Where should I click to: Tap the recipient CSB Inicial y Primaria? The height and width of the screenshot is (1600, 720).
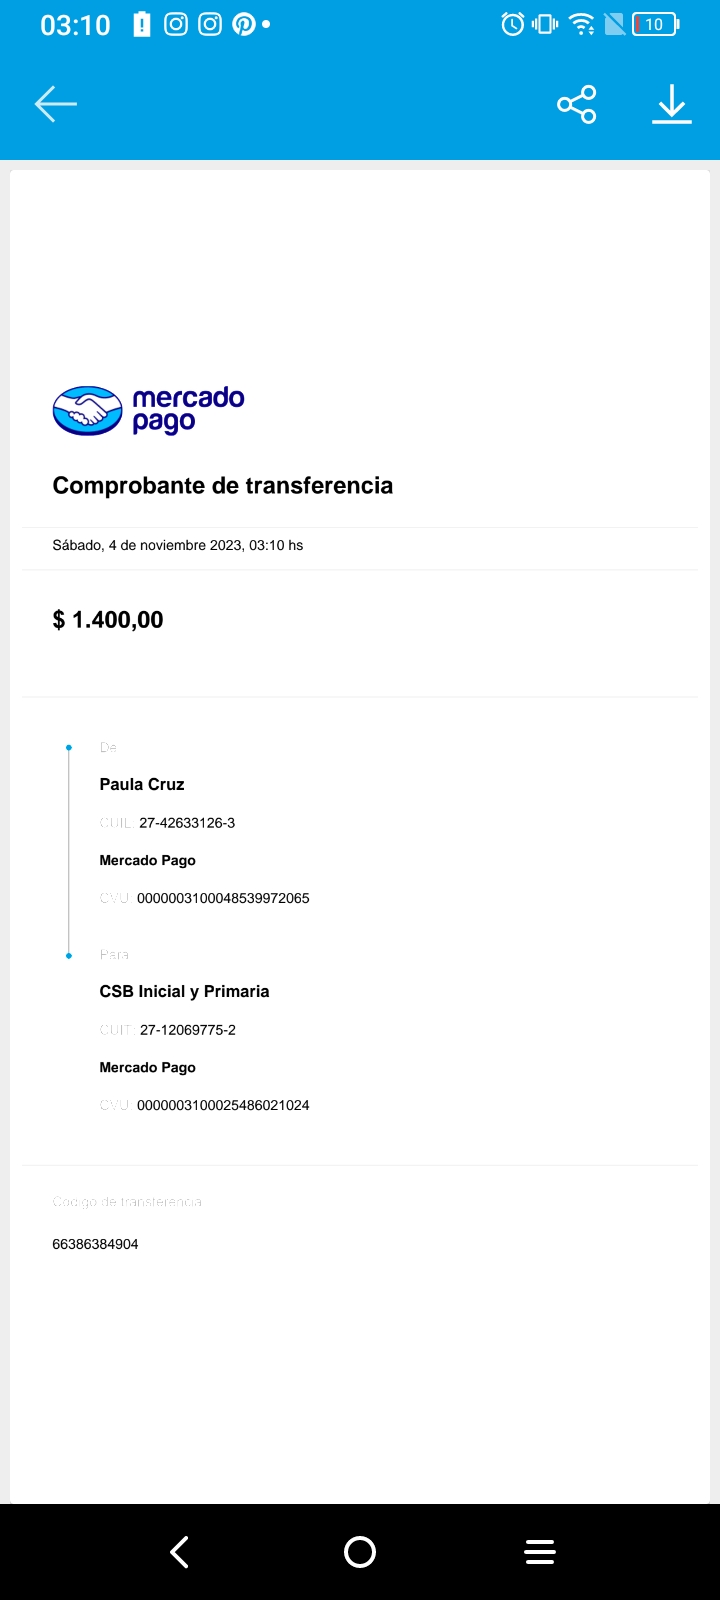pyautogui.click(x=184, y=991)
